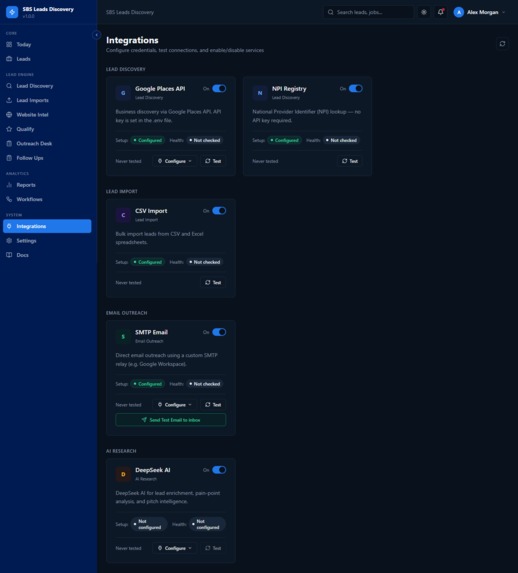Click the Integrations plug icon in the sidebar
This screenshot has width=518, height=573.
[x=9, y=226]
